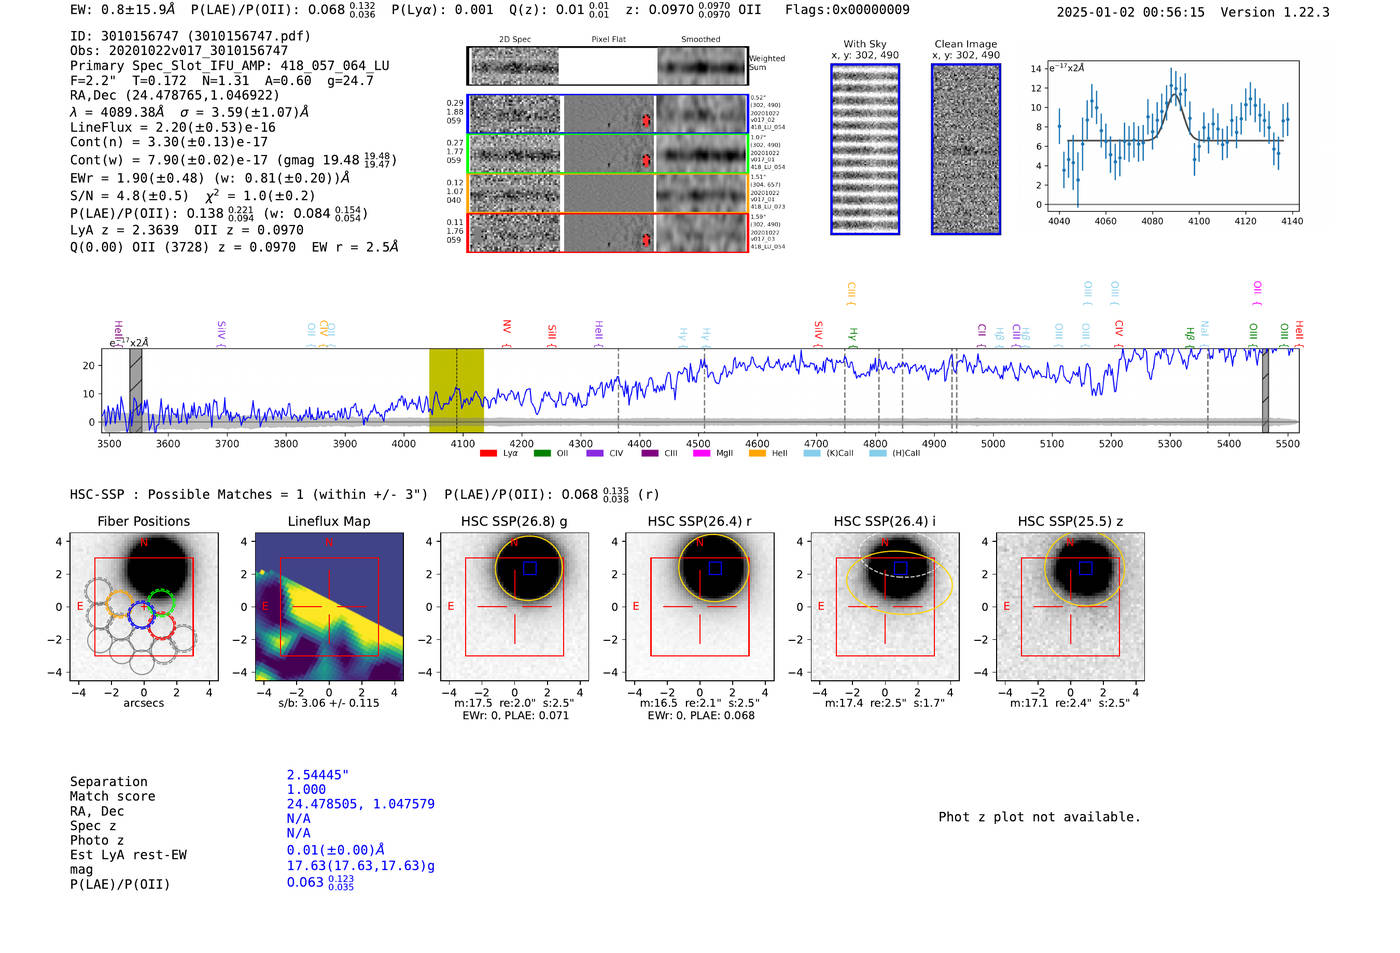Click the red fiber circle in Fiber Positions
The image size is (1400, 953).
coord(162,627)
